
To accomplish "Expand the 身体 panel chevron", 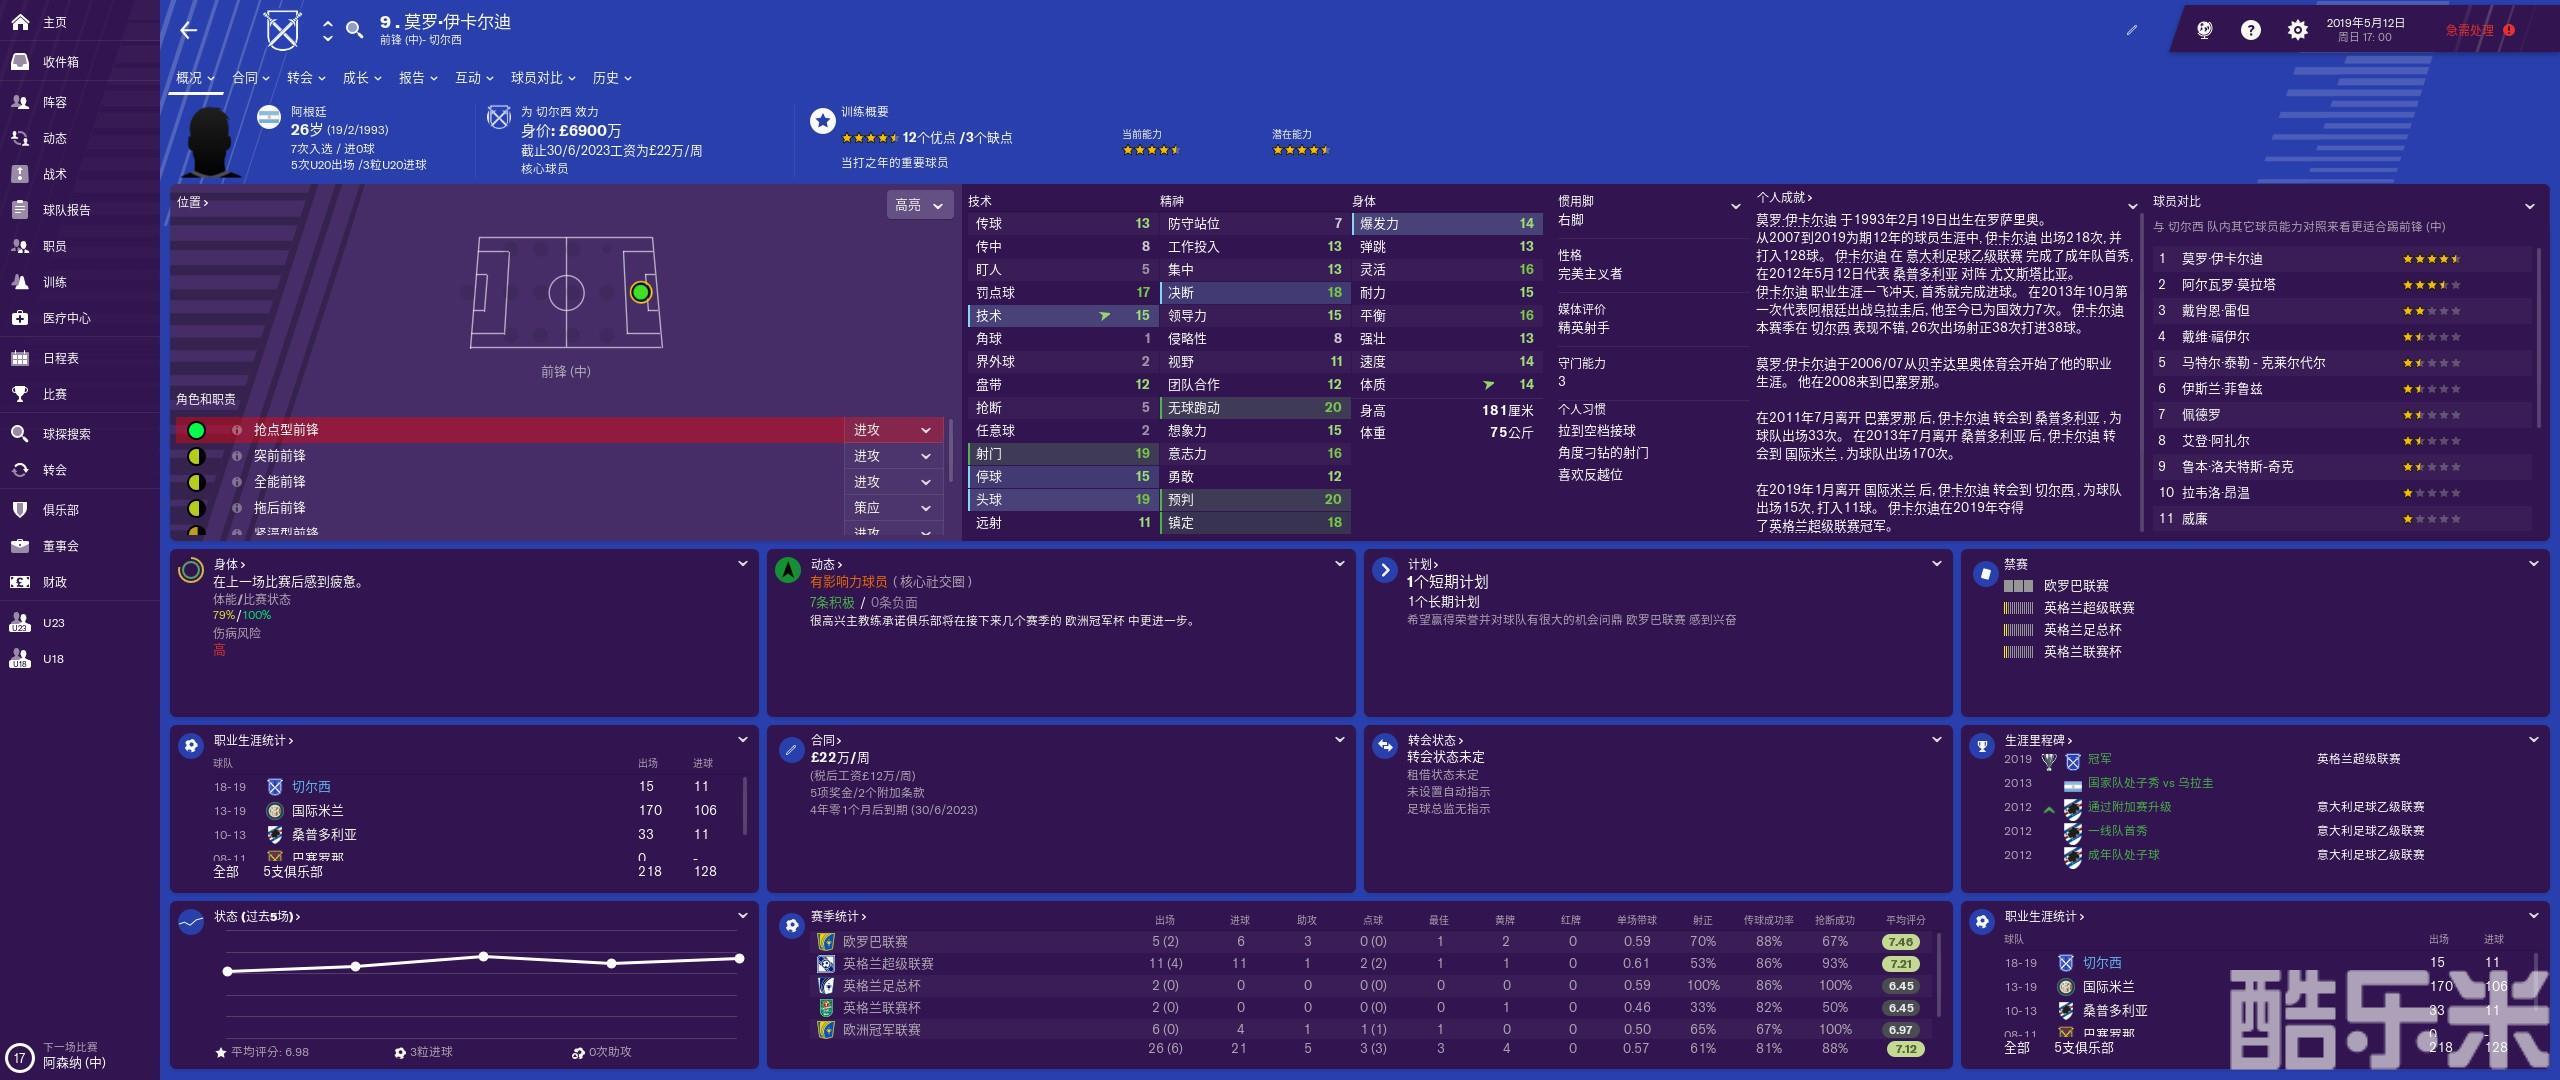I will tap(743, 564).
